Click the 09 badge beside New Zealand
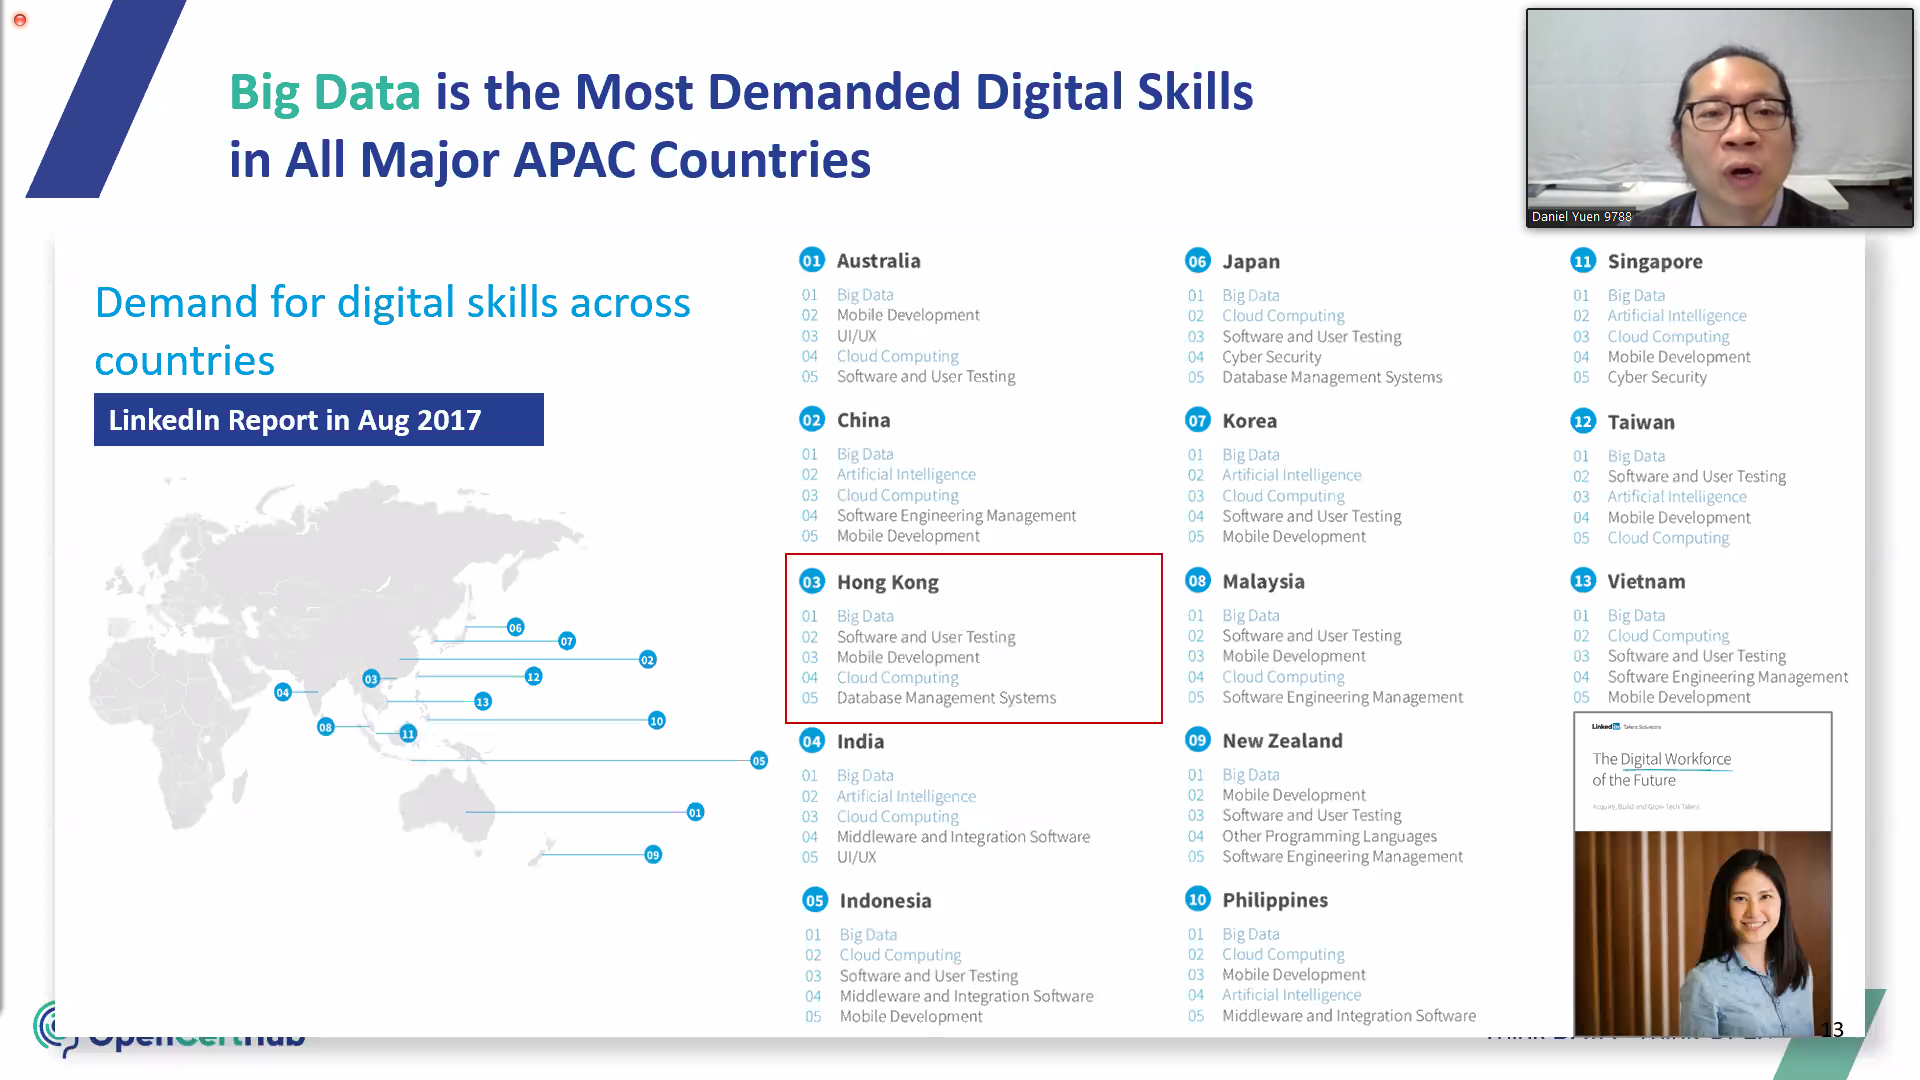The image size is (1920, 1080). point(1197,740)
